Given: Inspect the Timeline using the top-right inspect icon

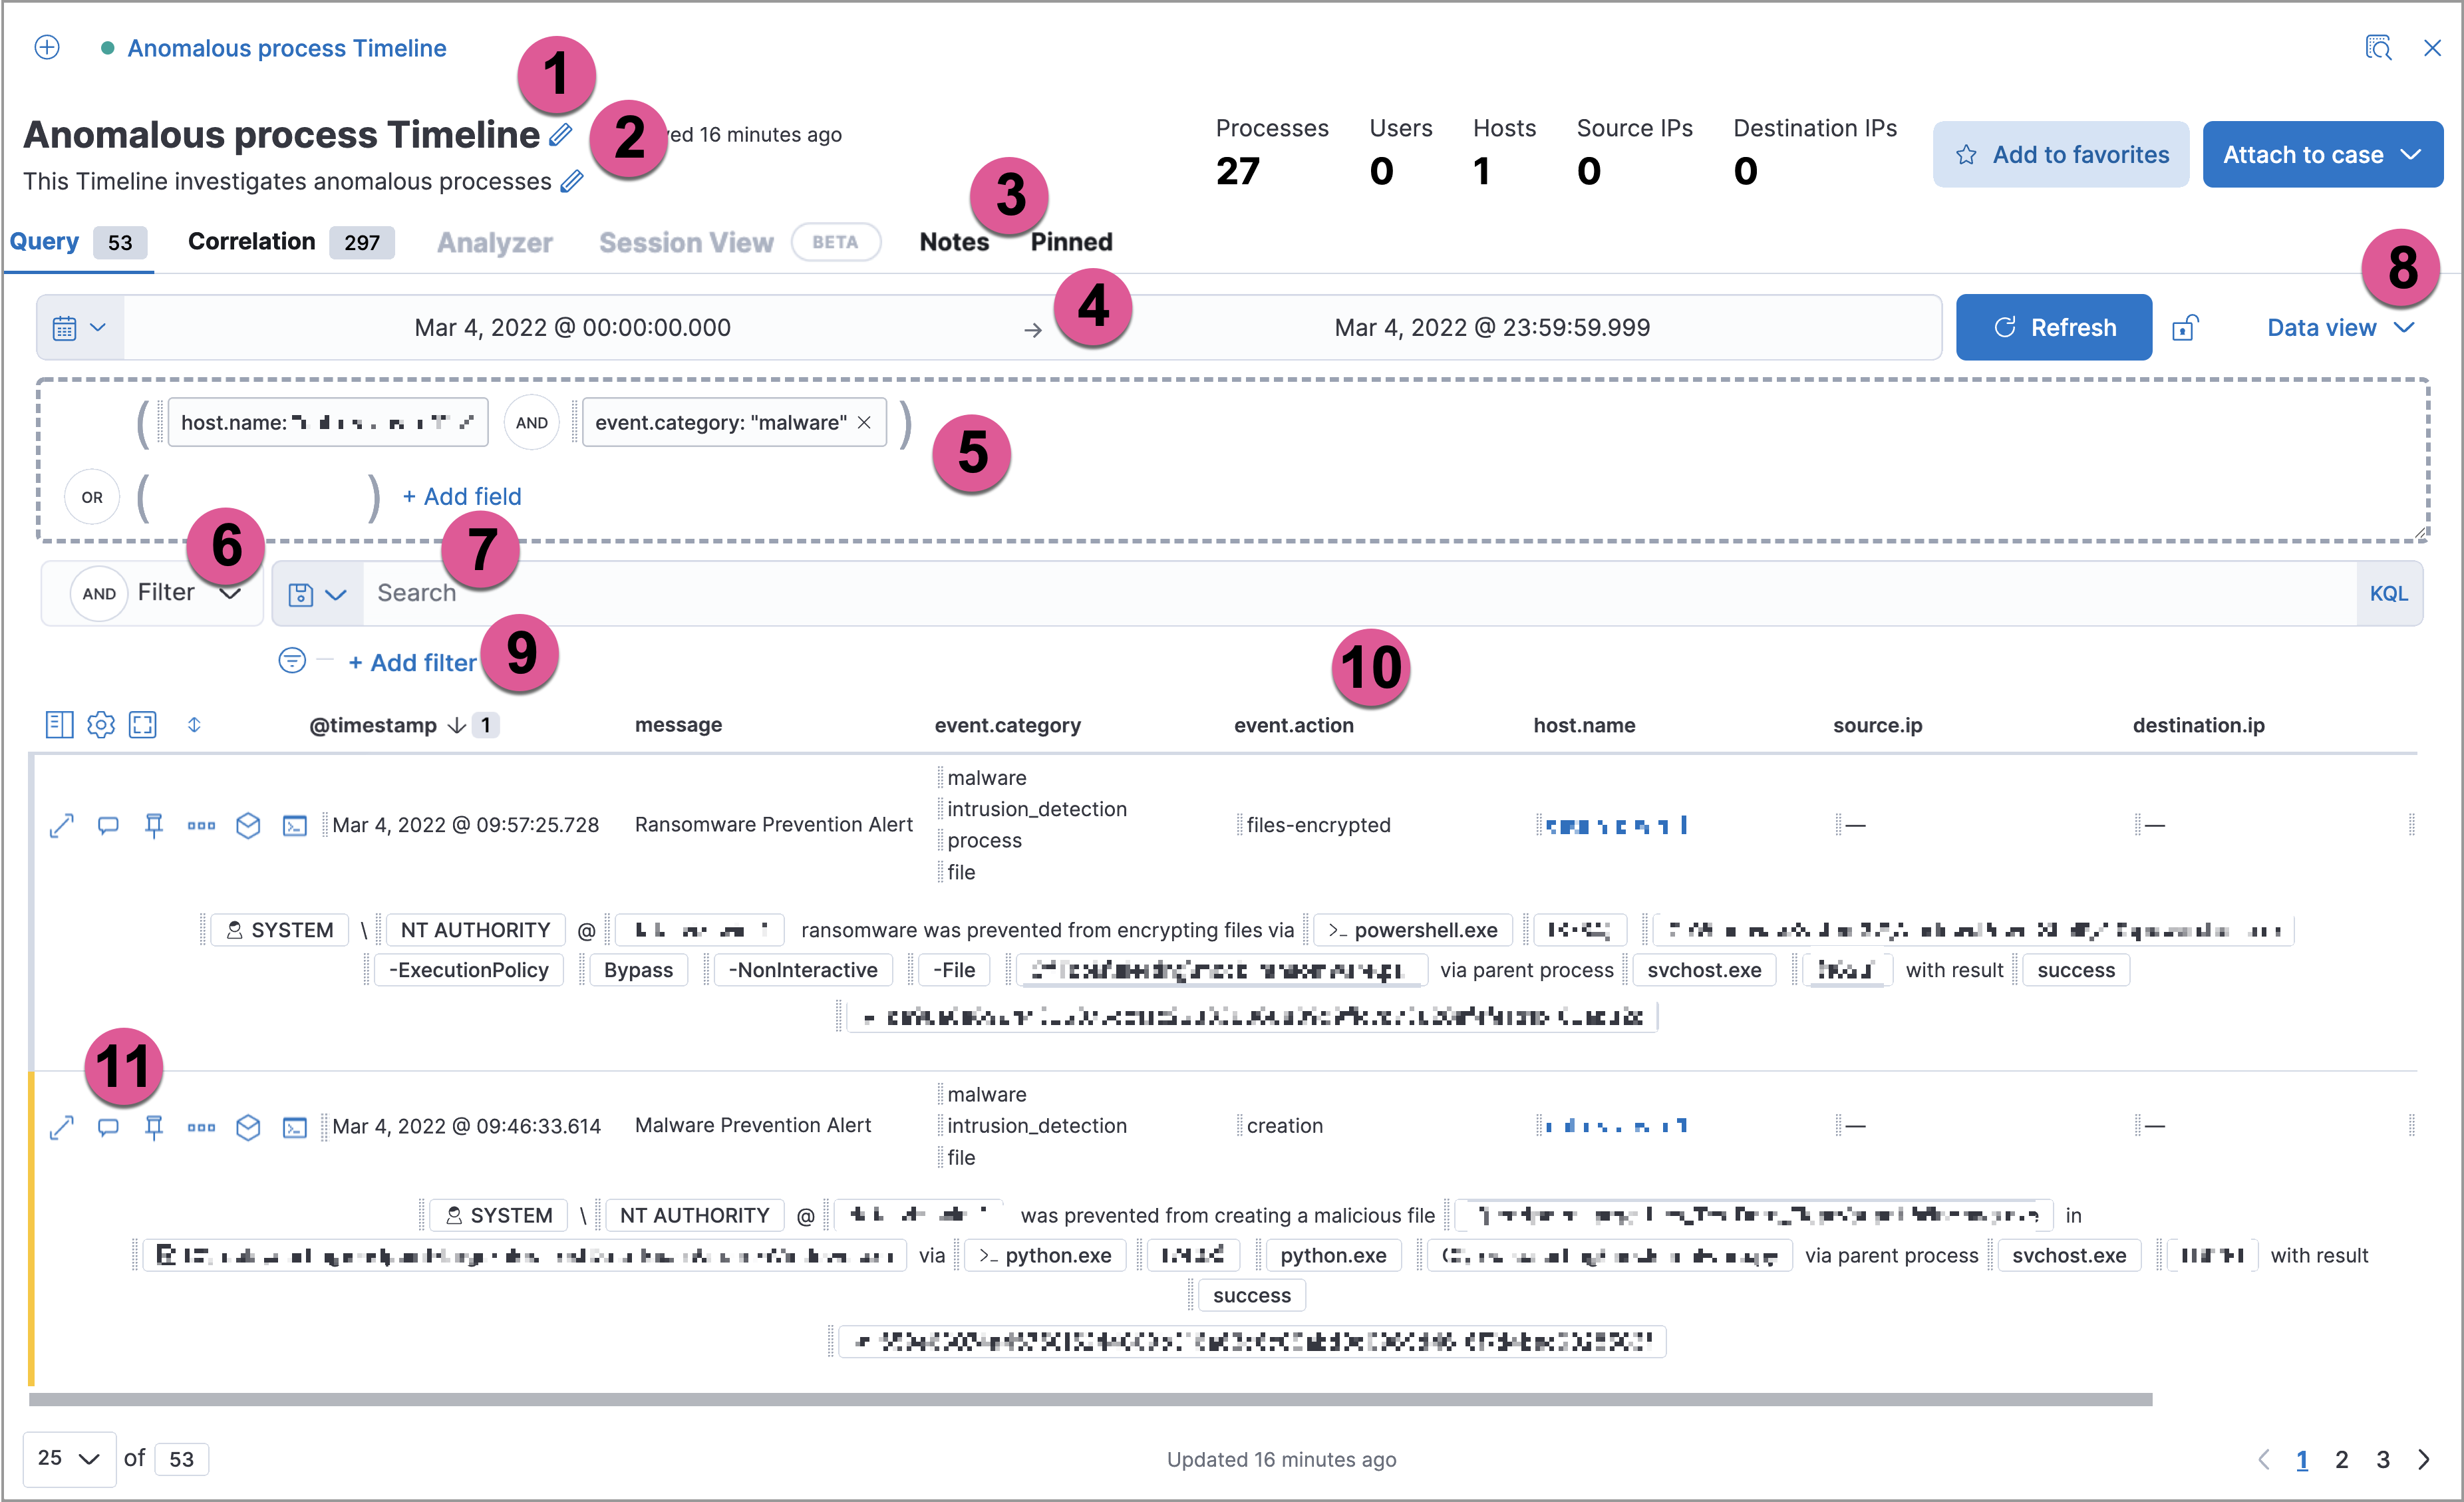Looking at the screenshot, I should [x=2378, y=47].
